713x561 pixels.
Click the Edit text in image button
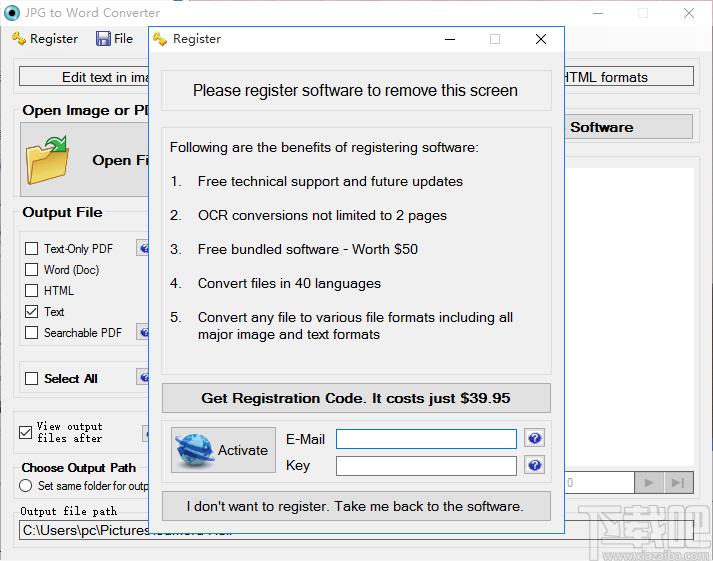84,77
